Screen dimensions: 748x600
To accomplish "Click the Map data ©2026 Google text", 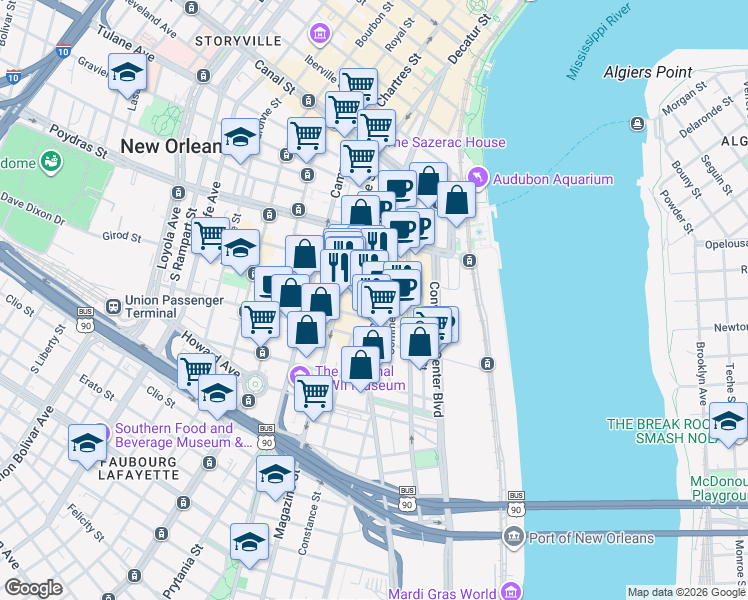I will click(x=686, y=592).
